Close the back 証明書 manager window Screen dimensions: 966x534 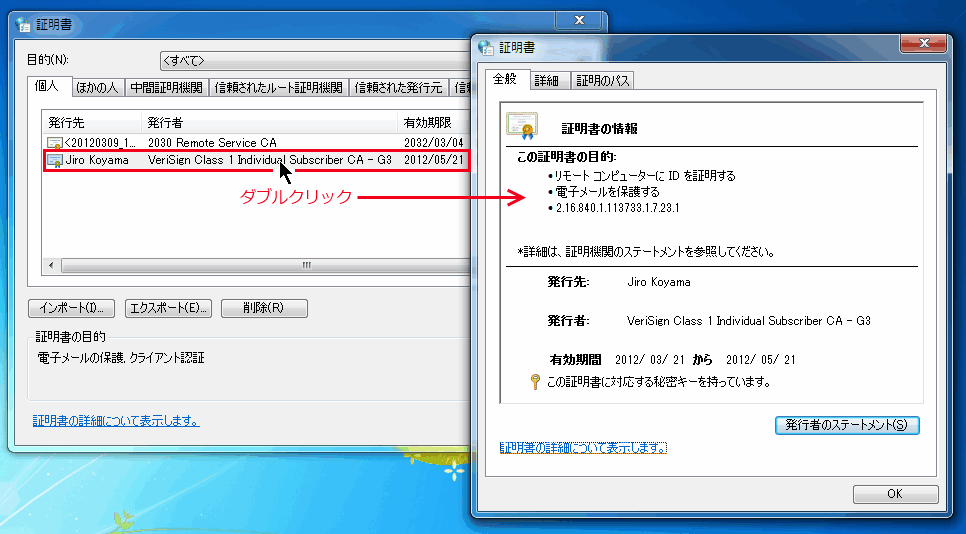coord(578,20)
